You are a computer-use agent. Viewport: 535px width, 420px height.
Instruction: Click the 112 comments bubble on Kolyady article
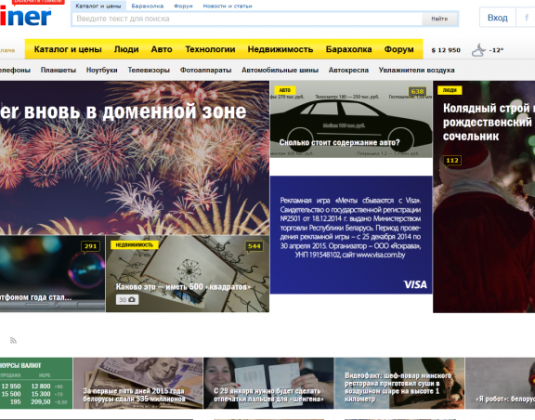[452, 160]
